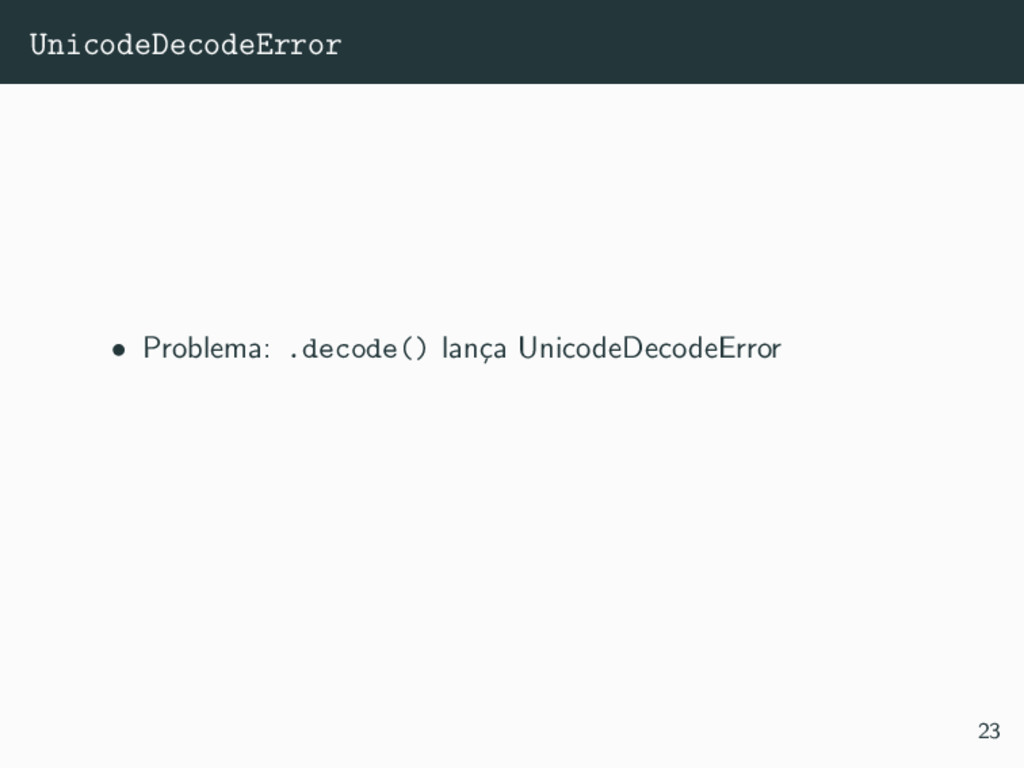Click blank slide area below the bullet
Image resolution: width=1024 pixels, height=768 pixels.
tap(512, 536)
